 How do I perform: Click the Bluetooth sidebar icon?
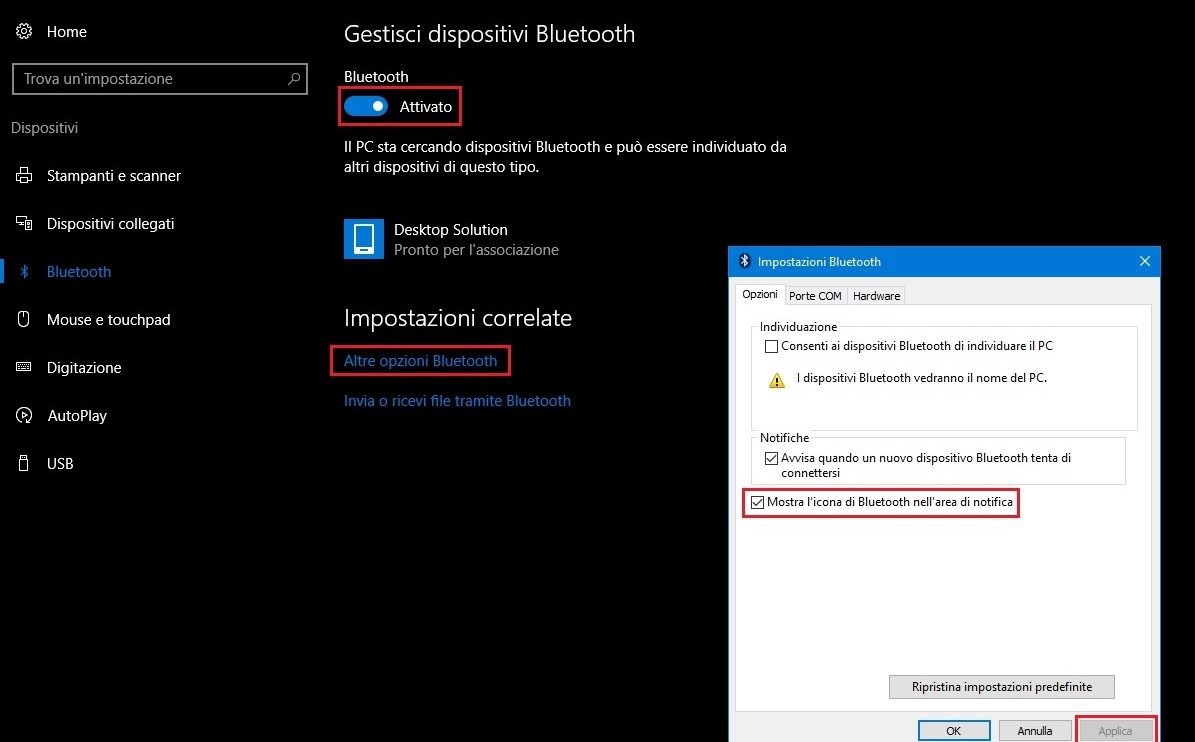(24, 271)
